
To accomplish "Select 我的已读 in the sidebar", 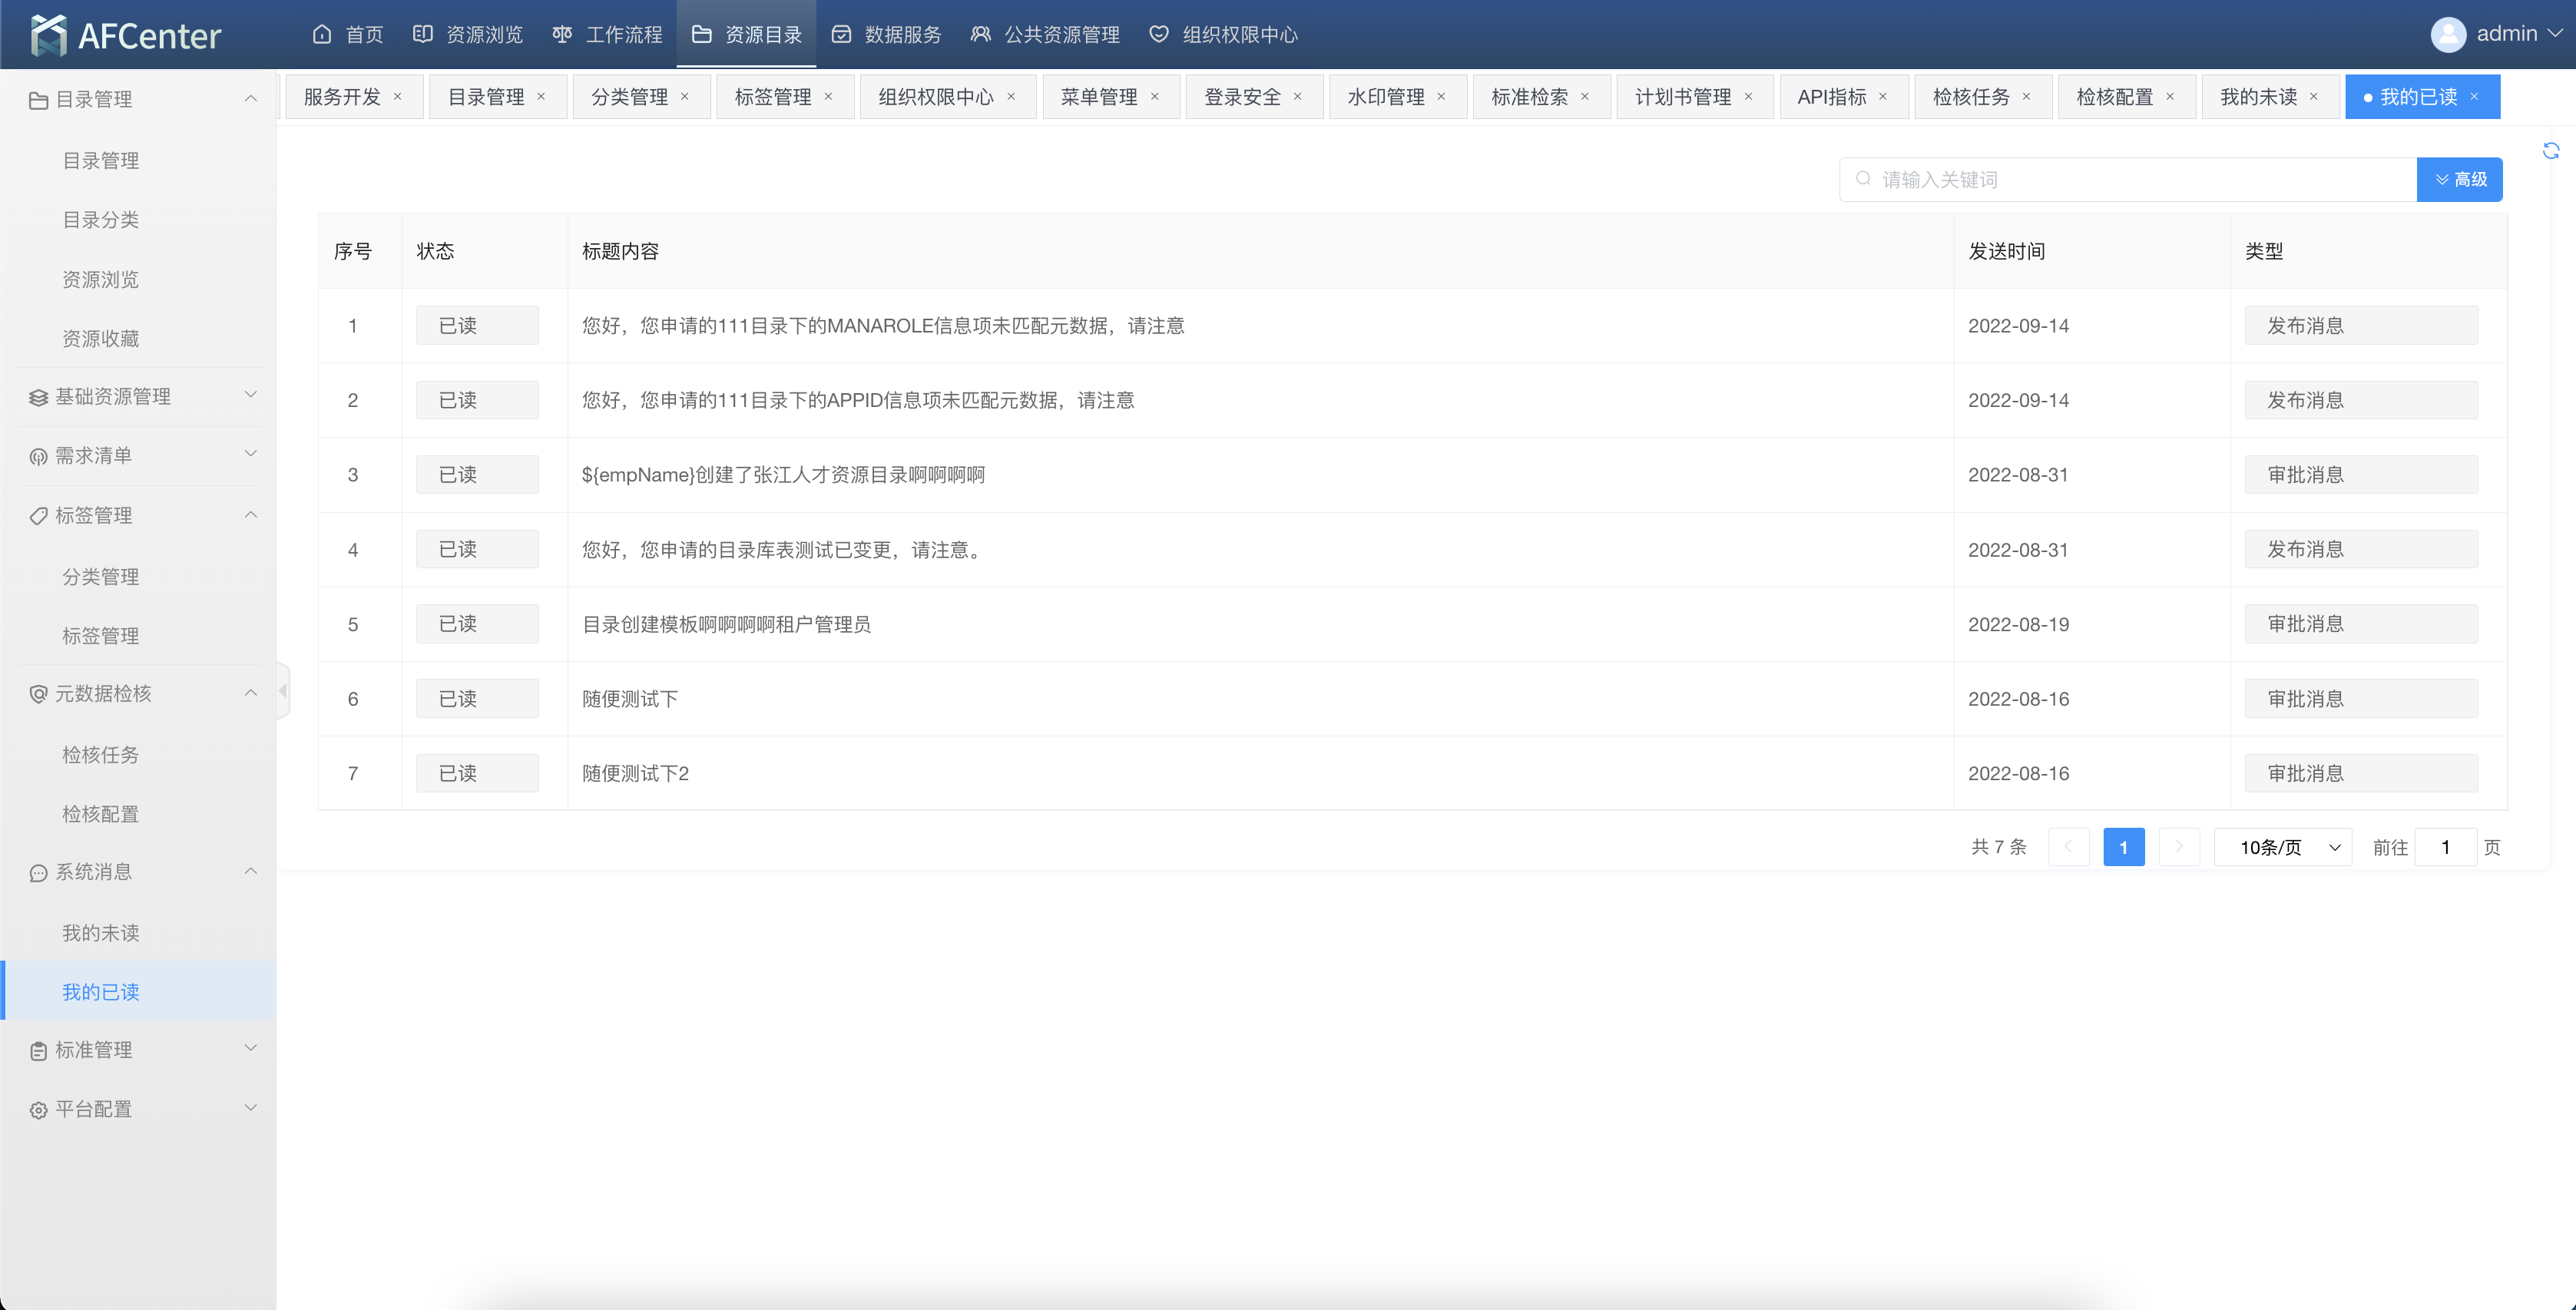I will click(x=139, y=991).
